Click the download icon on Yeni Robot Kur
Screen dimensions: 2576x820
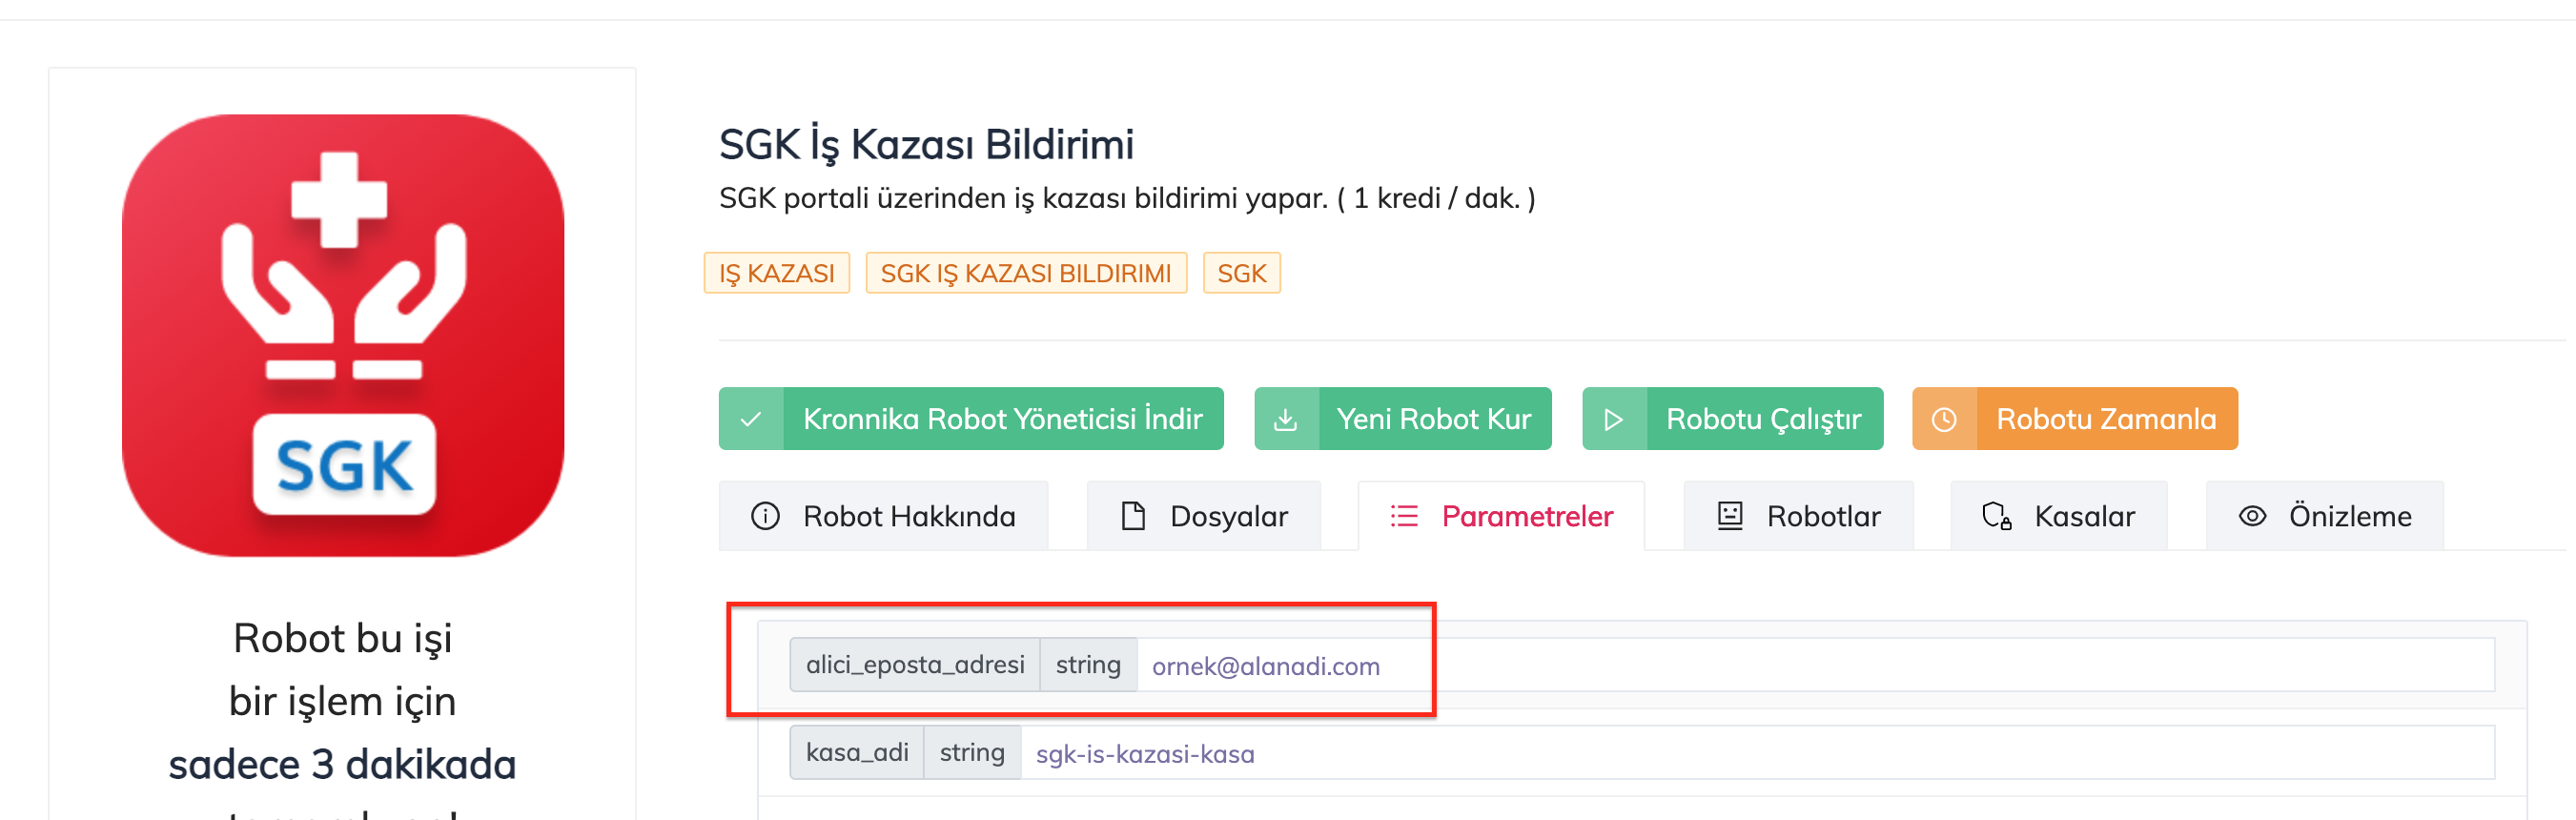[1286, 419]
